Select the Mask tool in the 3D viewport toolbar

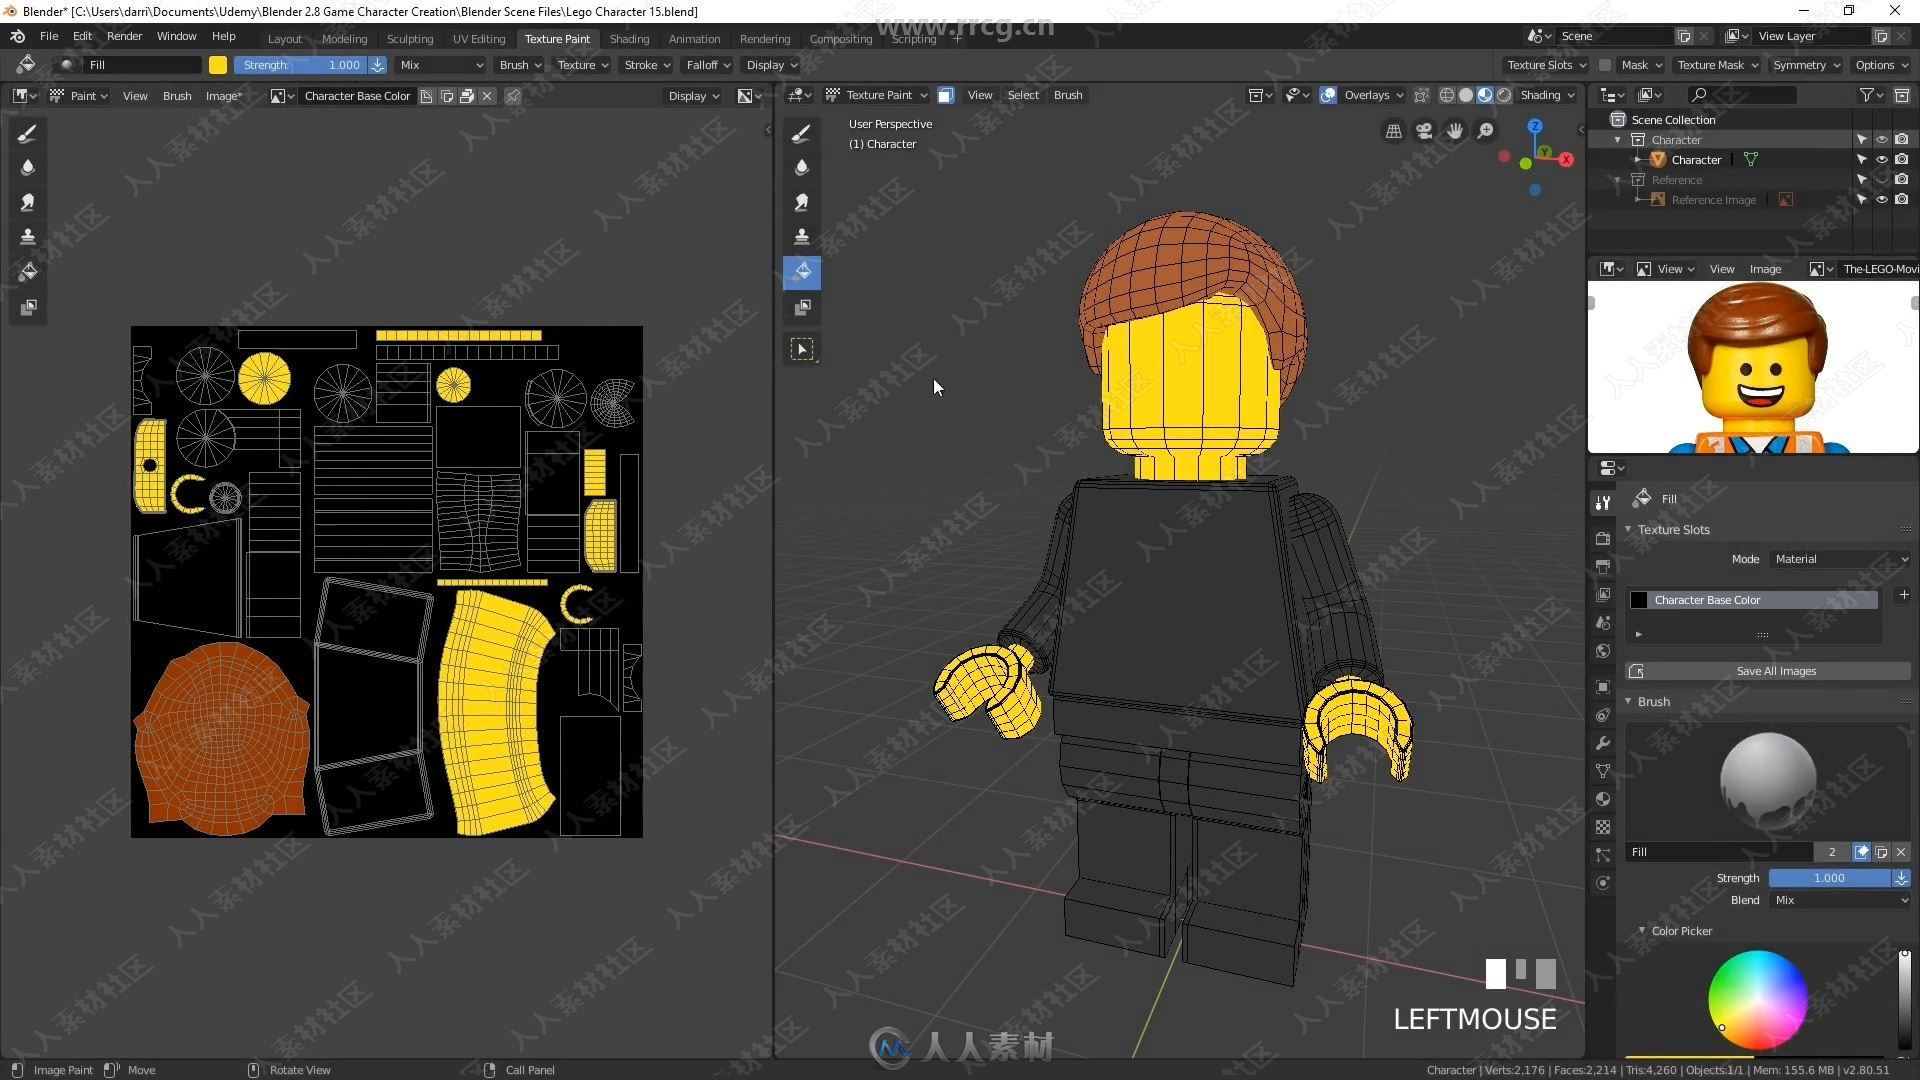pyautogui.click(x=802, y=307)
